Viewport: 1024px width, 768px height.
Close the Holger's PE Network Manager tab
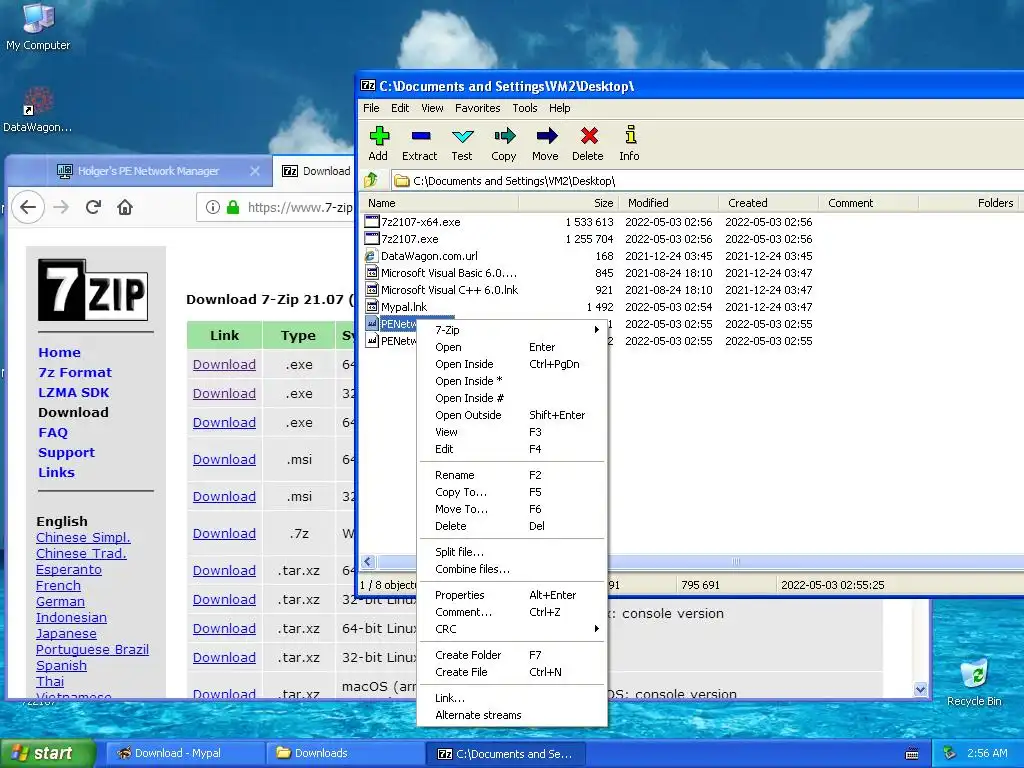click(255, 171)
